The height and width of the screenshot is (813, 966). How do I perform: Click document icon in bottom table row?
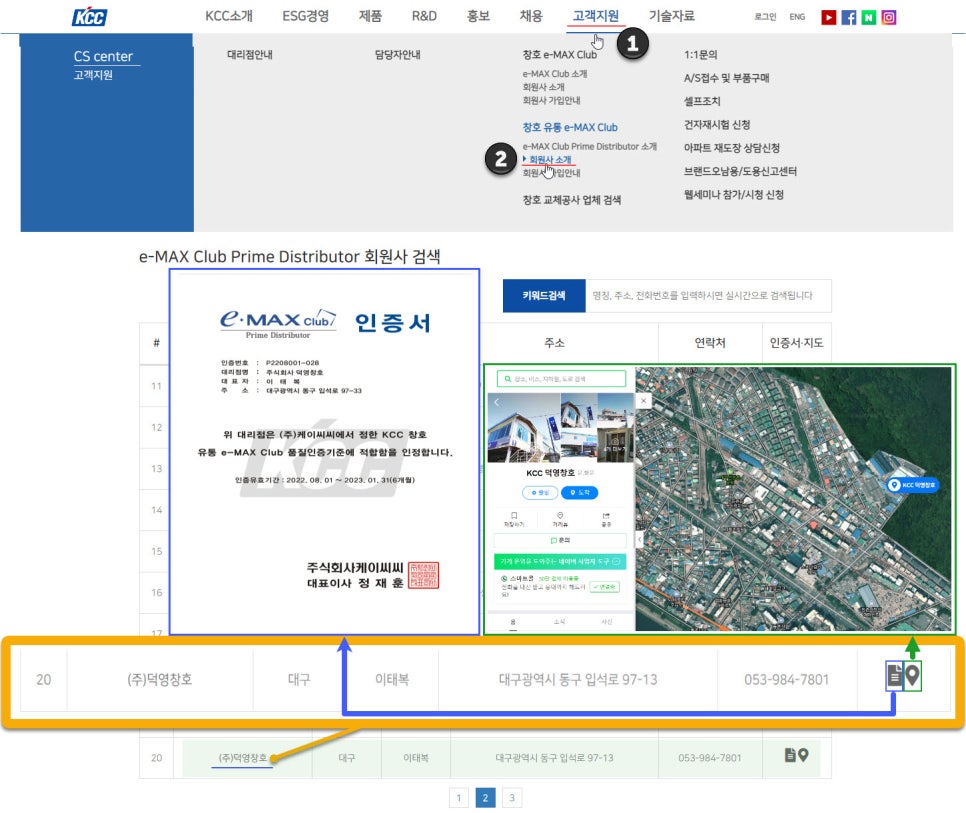(x=790, y=754)
